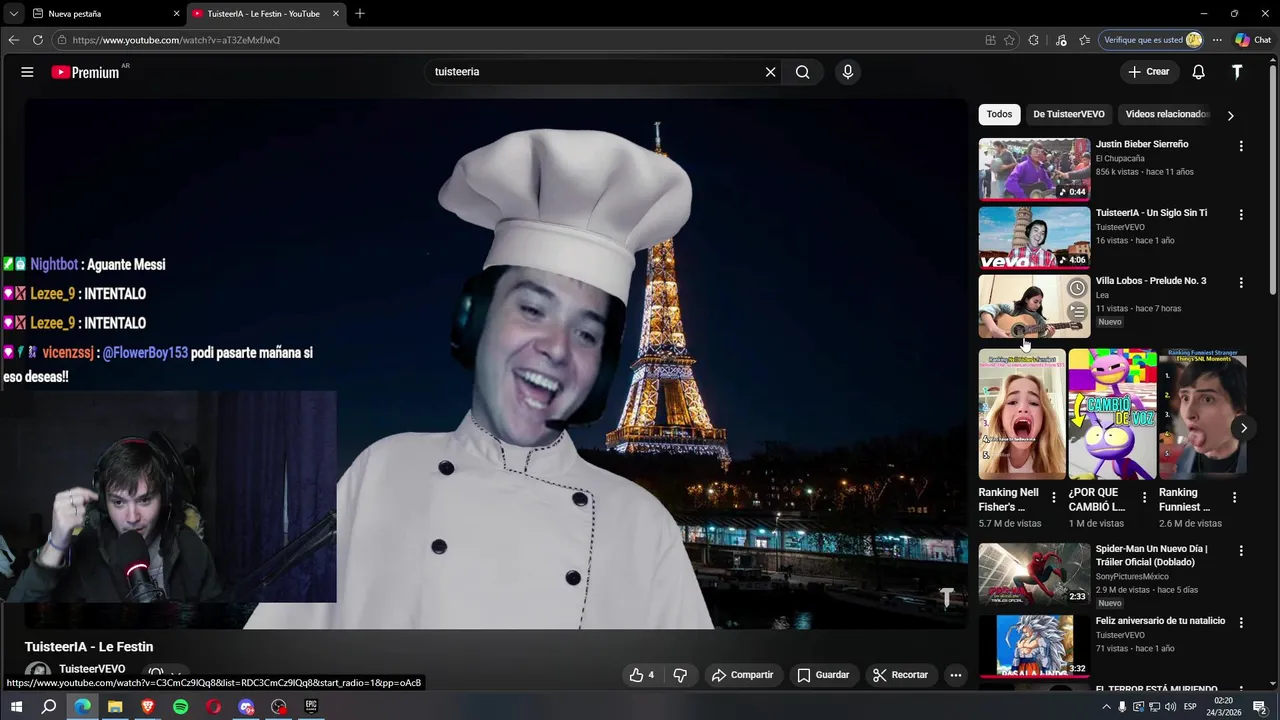The width and height of the screenshot is (1280, 720).
Task: Go back in the browser
Action: click(13, 40)
